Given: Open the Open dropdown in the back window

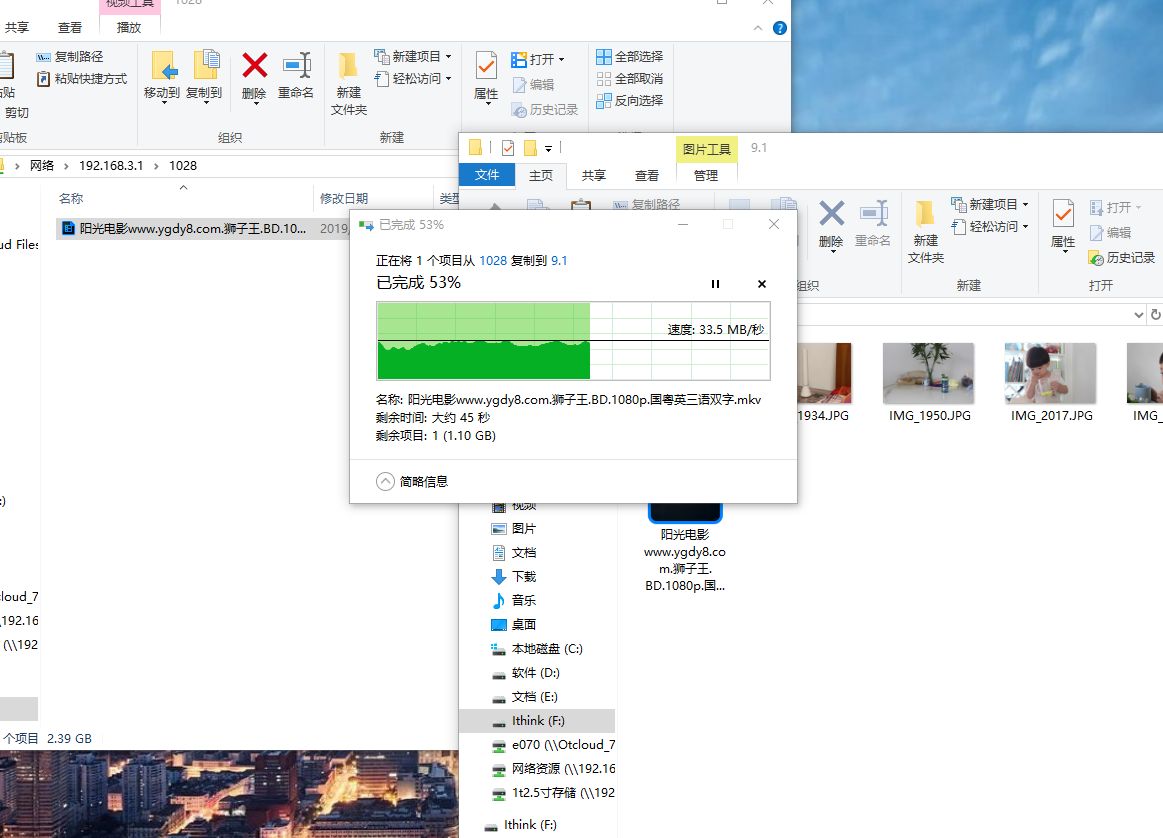Looking at the screenshot, I should pyautogui.click(x=538, y=59).
